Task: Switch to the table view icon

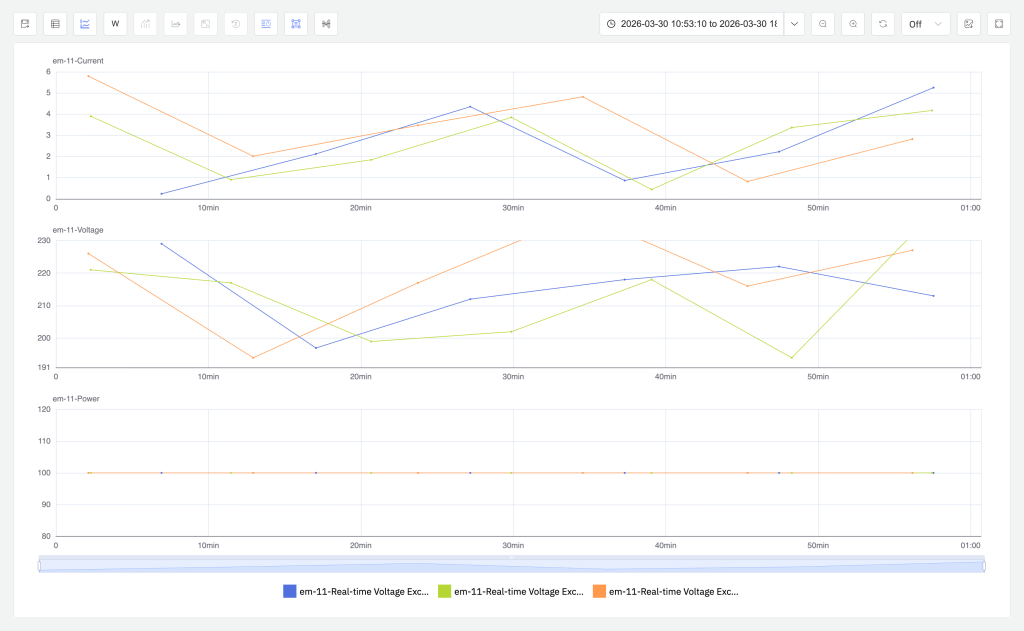Action: [x=55, y=24]
